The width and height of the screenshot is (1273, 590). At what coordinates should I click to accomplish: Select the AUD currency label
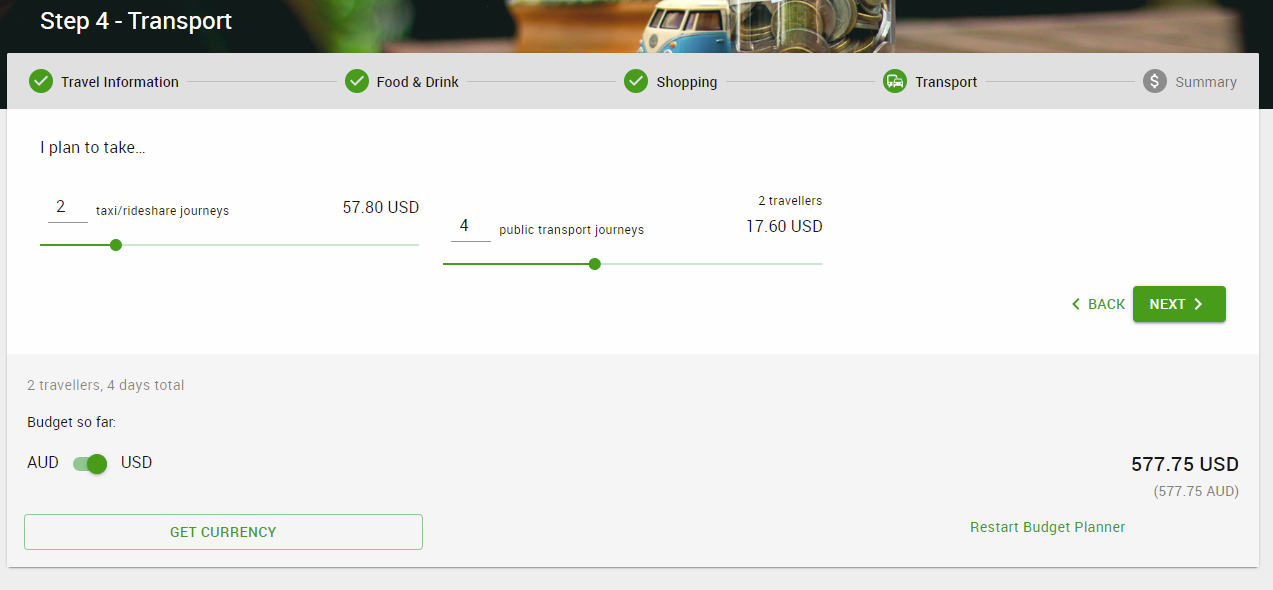(x=43, y=463)
